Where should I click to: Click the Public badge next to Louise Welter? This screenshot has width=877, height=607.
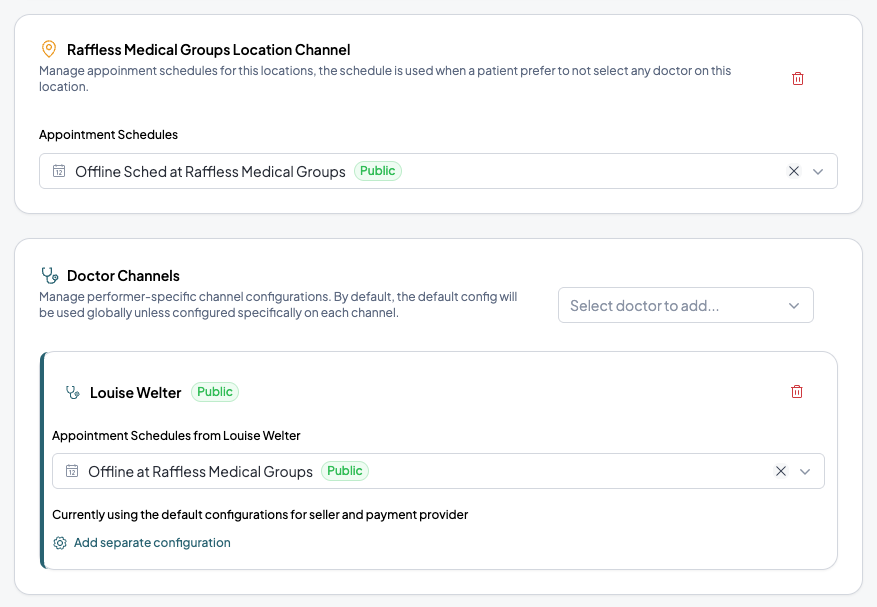tap(215, 392)
